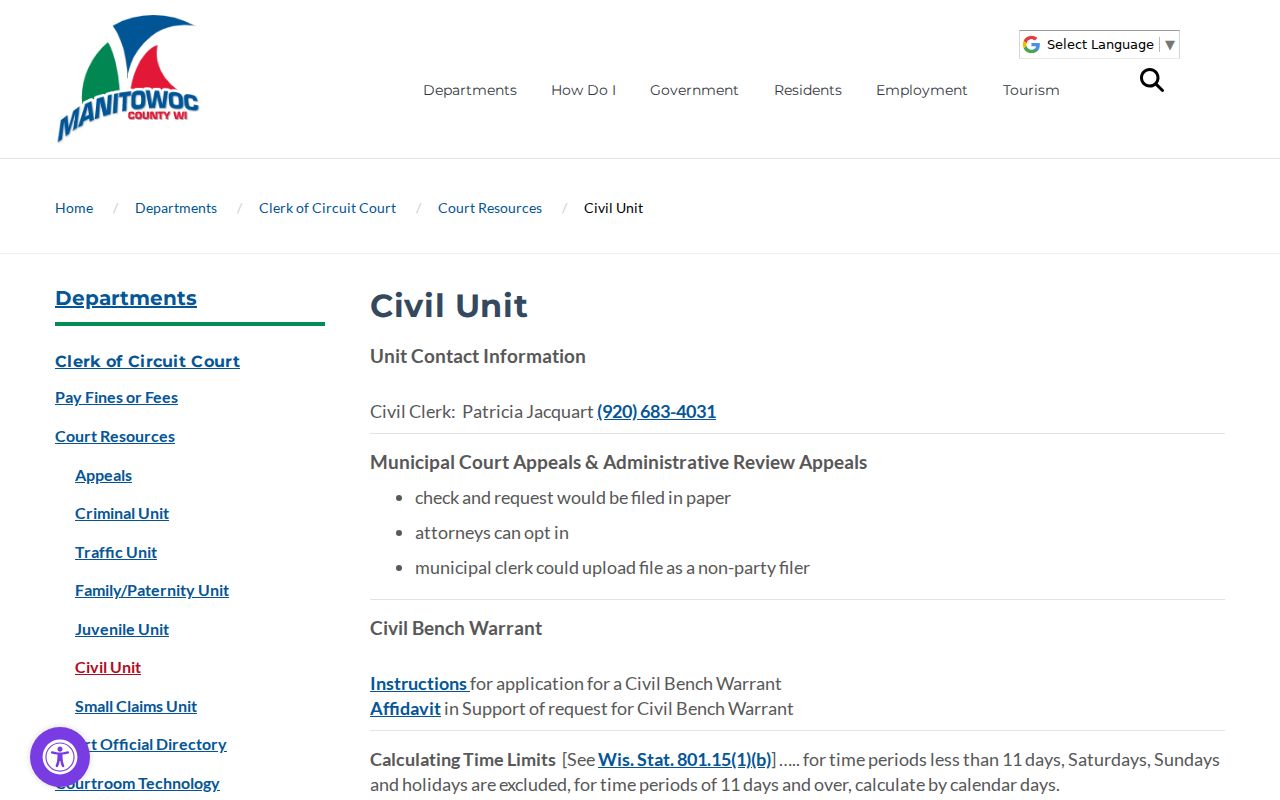
Task: Click the Civil Bench Warrant heading
Action: pyautogui.click(x=456, y=629)
